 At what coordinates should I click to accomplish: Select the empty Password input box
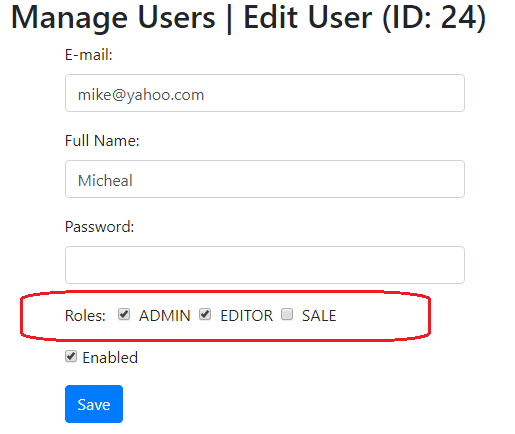pos(265,265)
